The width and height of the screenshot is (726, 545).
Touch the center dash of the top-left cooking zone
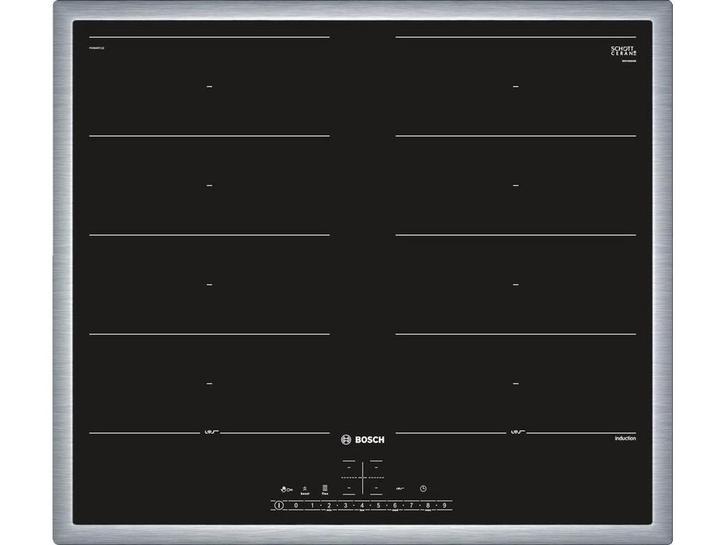(x=209, y=87)
